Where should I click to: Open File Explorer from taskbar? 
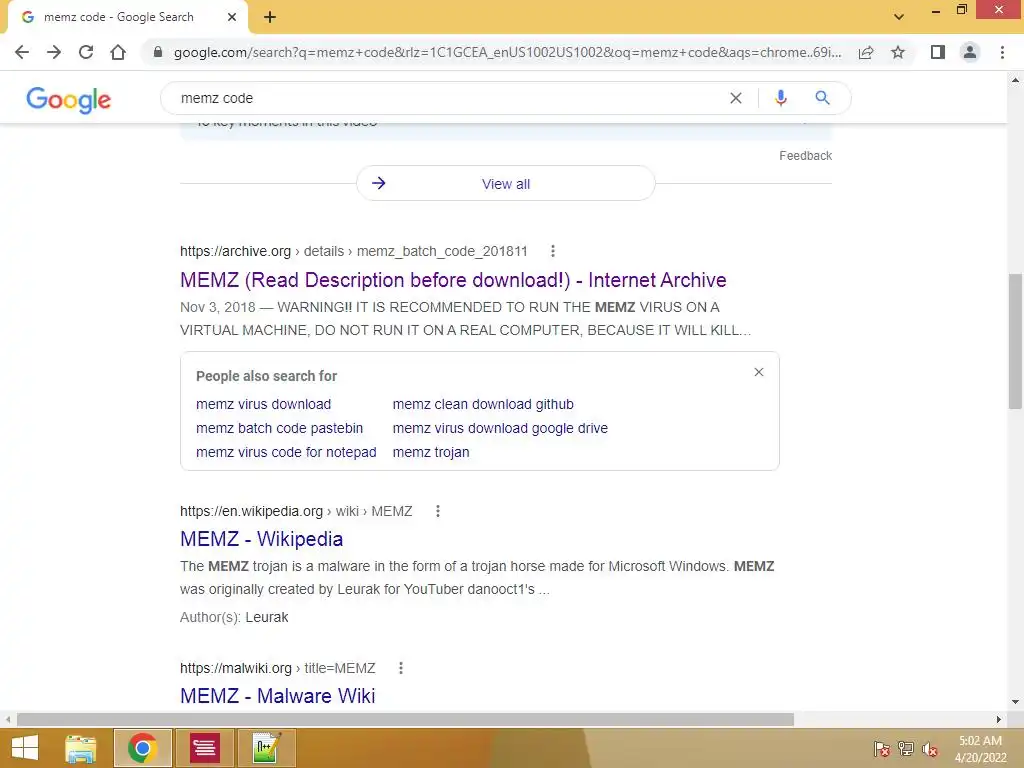click(x=80, y=748)
